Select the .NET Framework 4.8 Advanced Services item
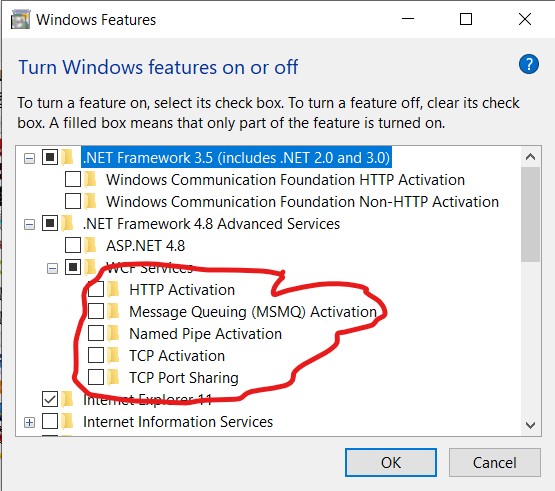 point(211,224)
